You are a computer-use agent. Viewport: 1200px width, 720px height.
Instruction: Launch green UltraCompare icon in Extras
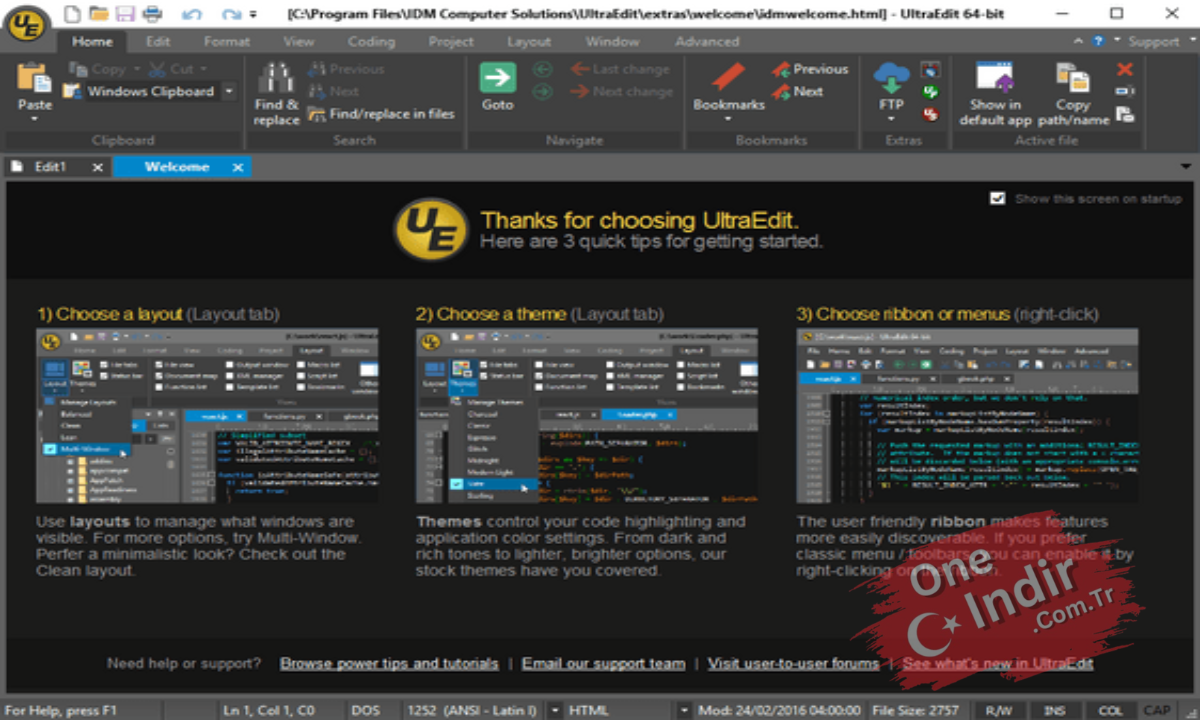tap(931, 92)
